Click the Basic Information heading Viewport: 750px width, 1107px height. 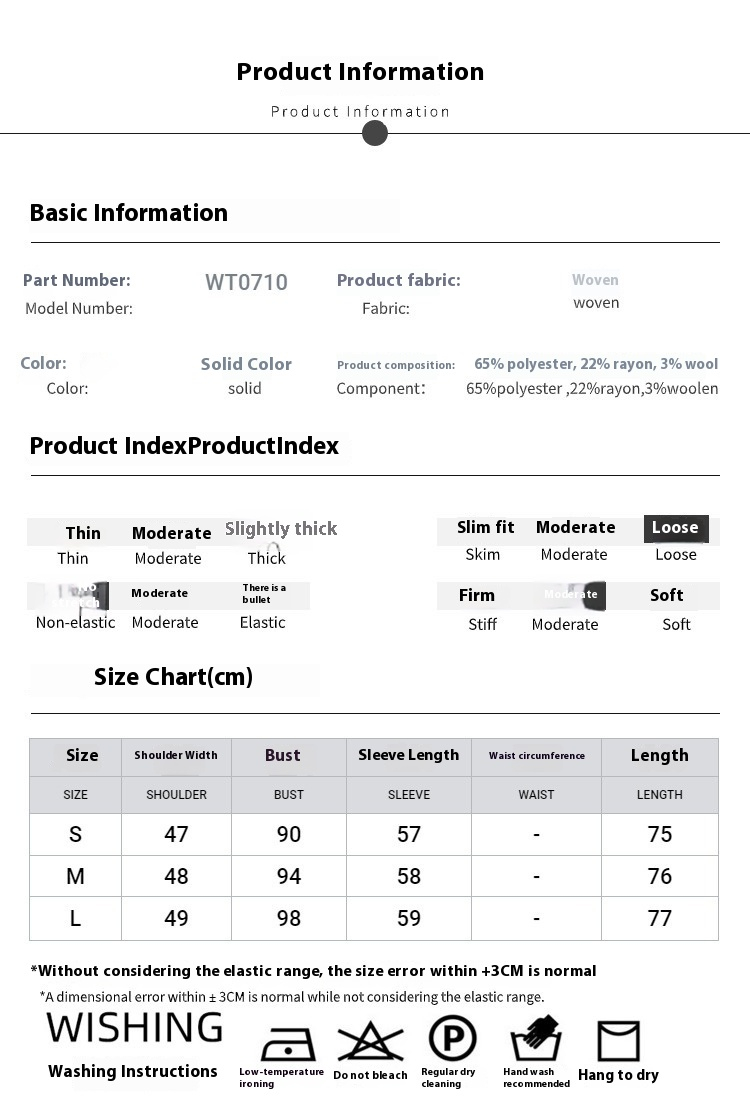pyautogui.click(x=129, y=213)
